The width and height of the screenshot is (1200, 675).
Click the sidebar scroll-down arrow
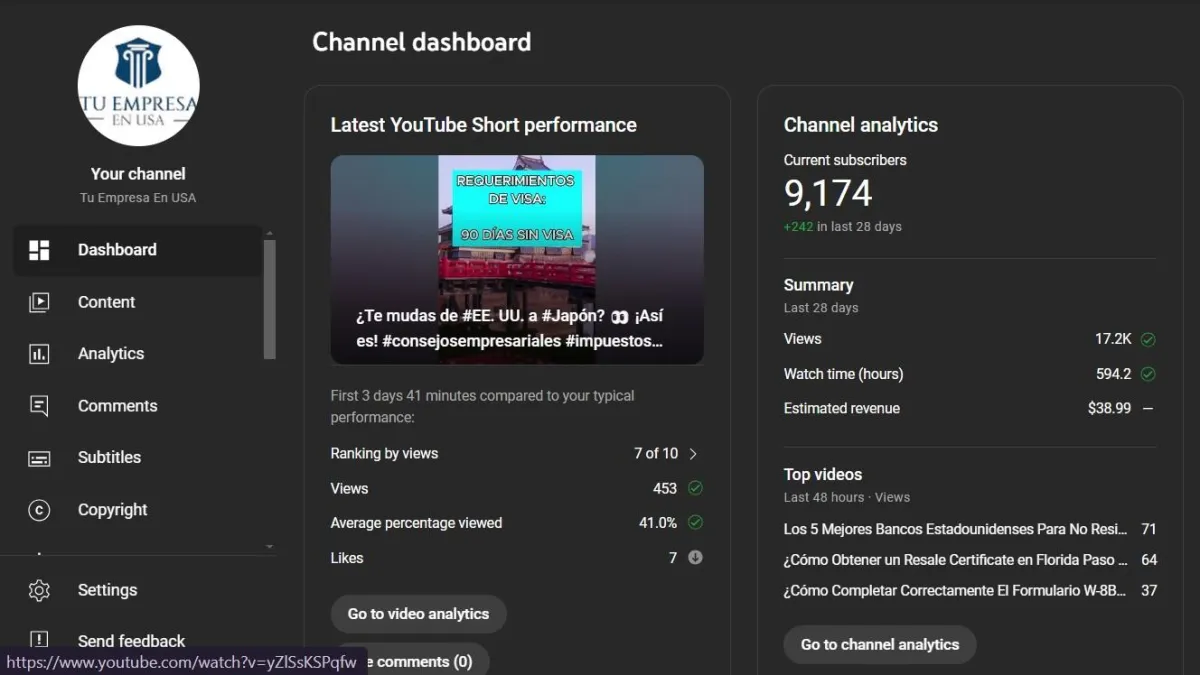tap(268, 547)
